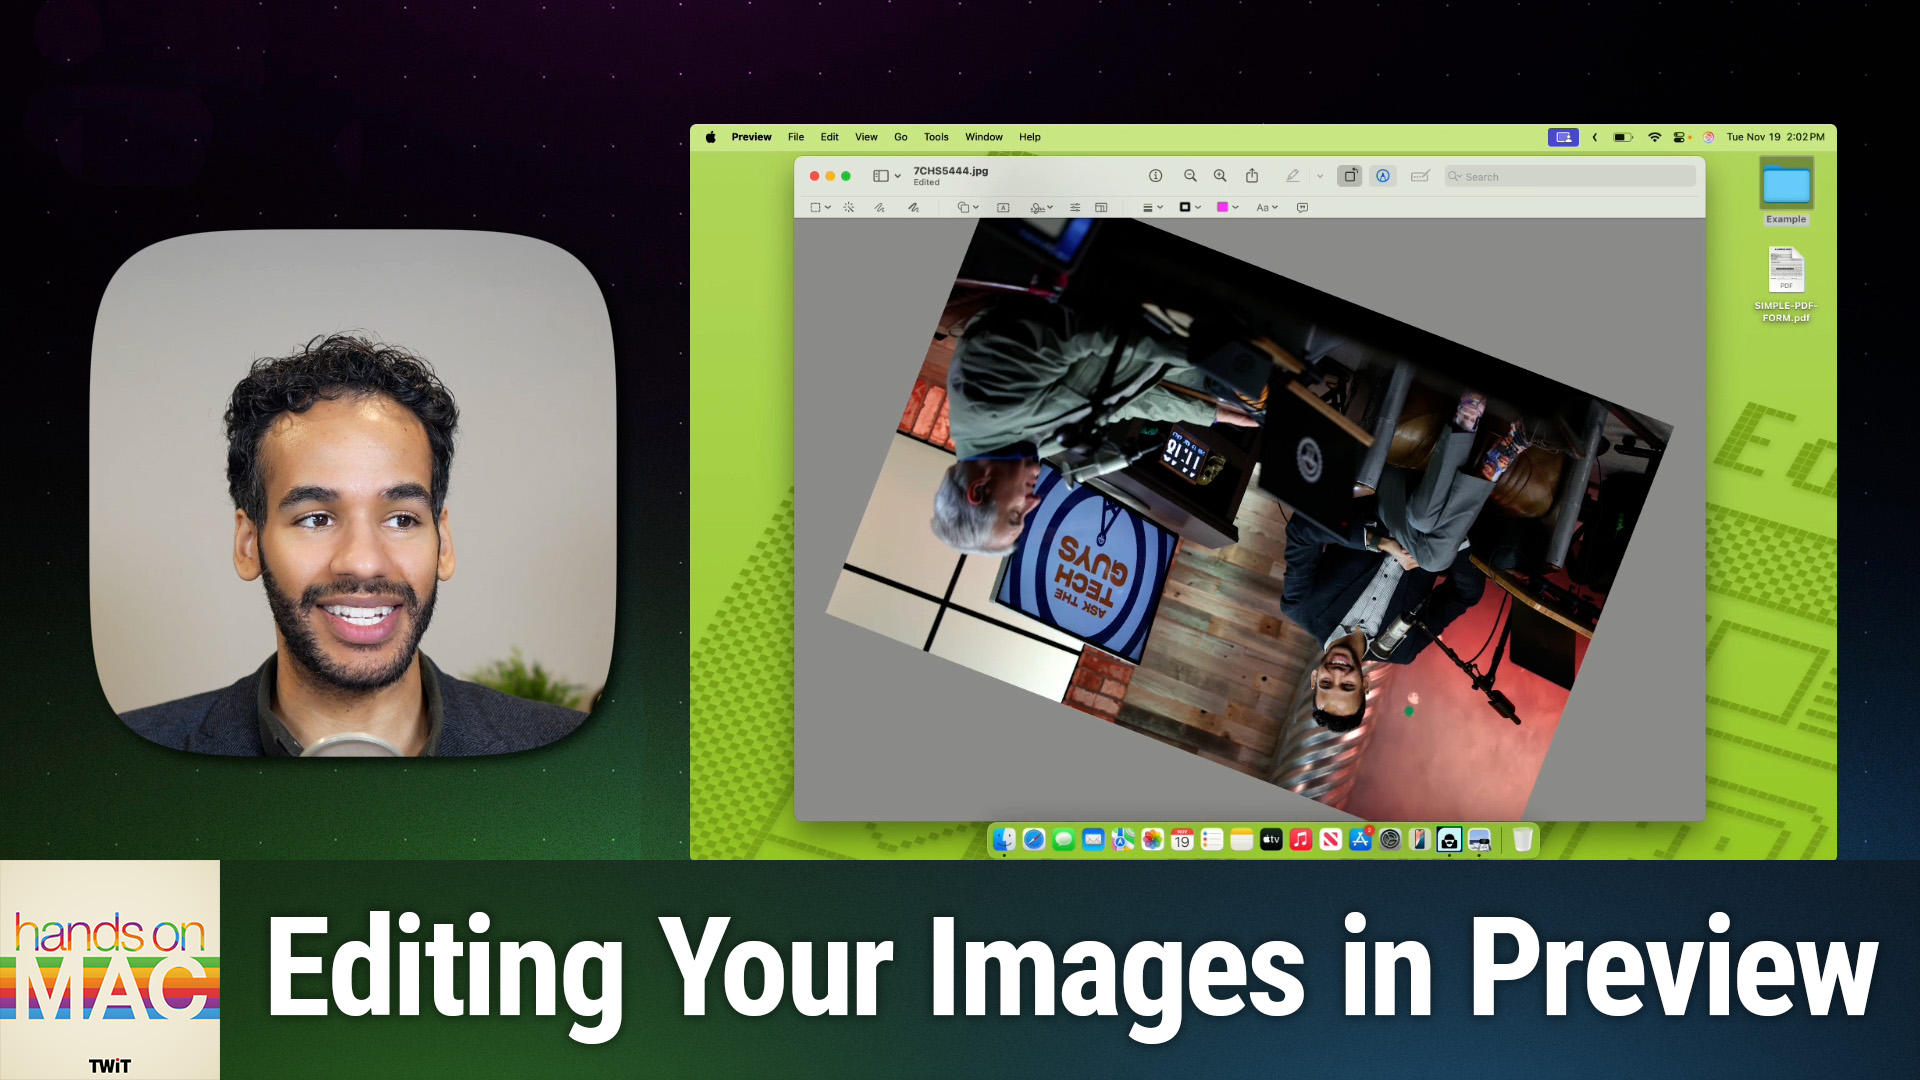Insert a text box annotation
This screenshot has height=1080, width=1920.
(1003, 208)
